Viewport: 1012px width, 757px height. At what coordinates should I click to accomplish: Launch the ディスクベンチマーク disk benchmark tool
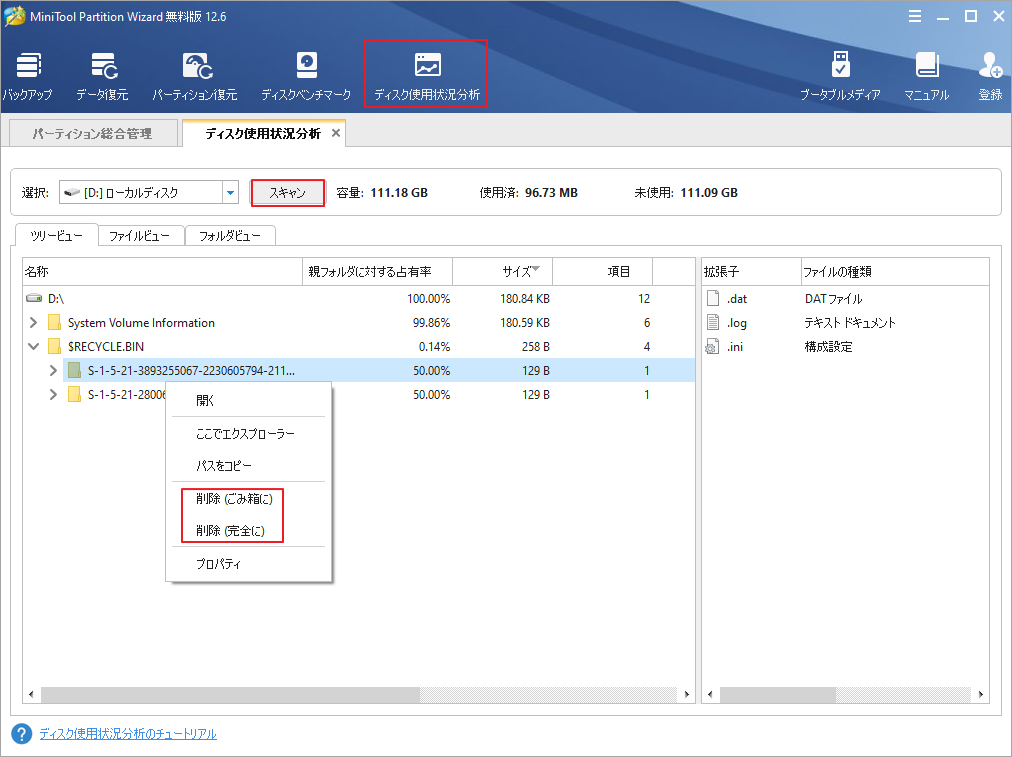305,72
